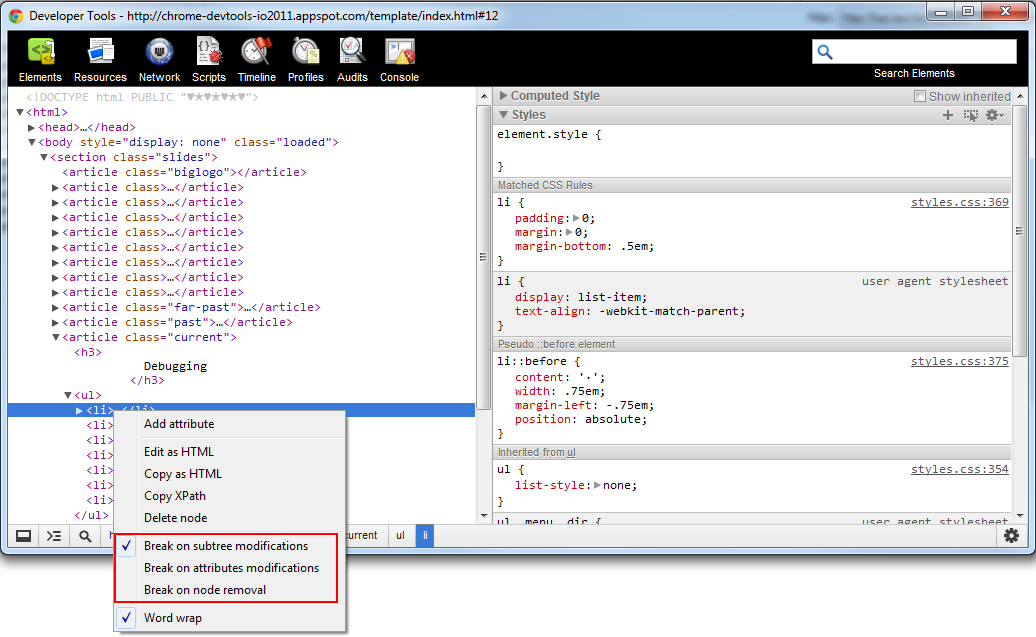Switch to the Resources panel
Screen dimensions: 1036x637
coord(100,59)
